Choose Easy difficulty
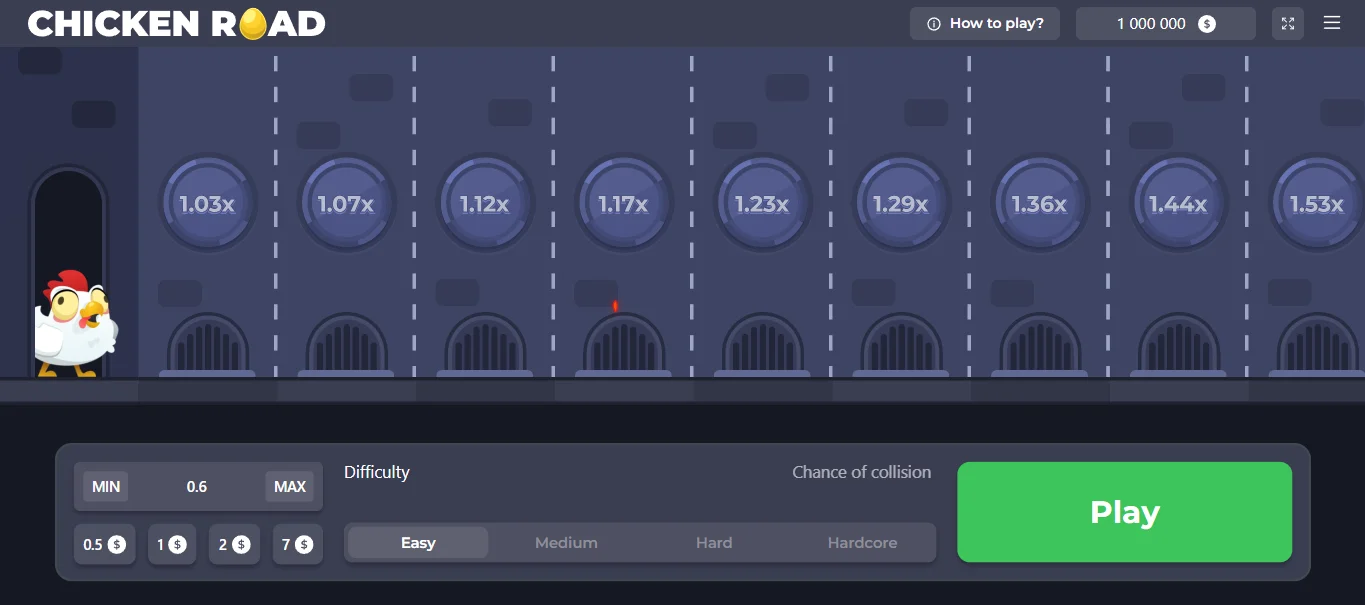 [418, 543]
